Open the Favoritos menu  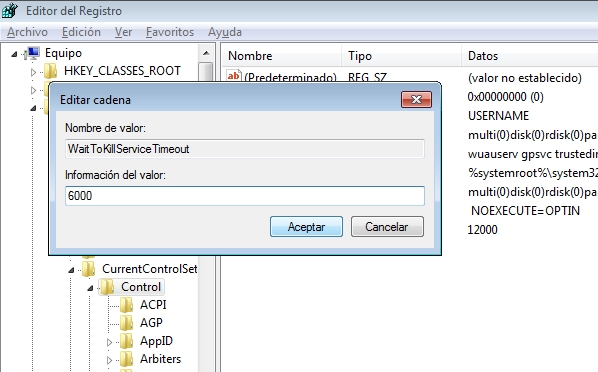(x=170, y=32)
